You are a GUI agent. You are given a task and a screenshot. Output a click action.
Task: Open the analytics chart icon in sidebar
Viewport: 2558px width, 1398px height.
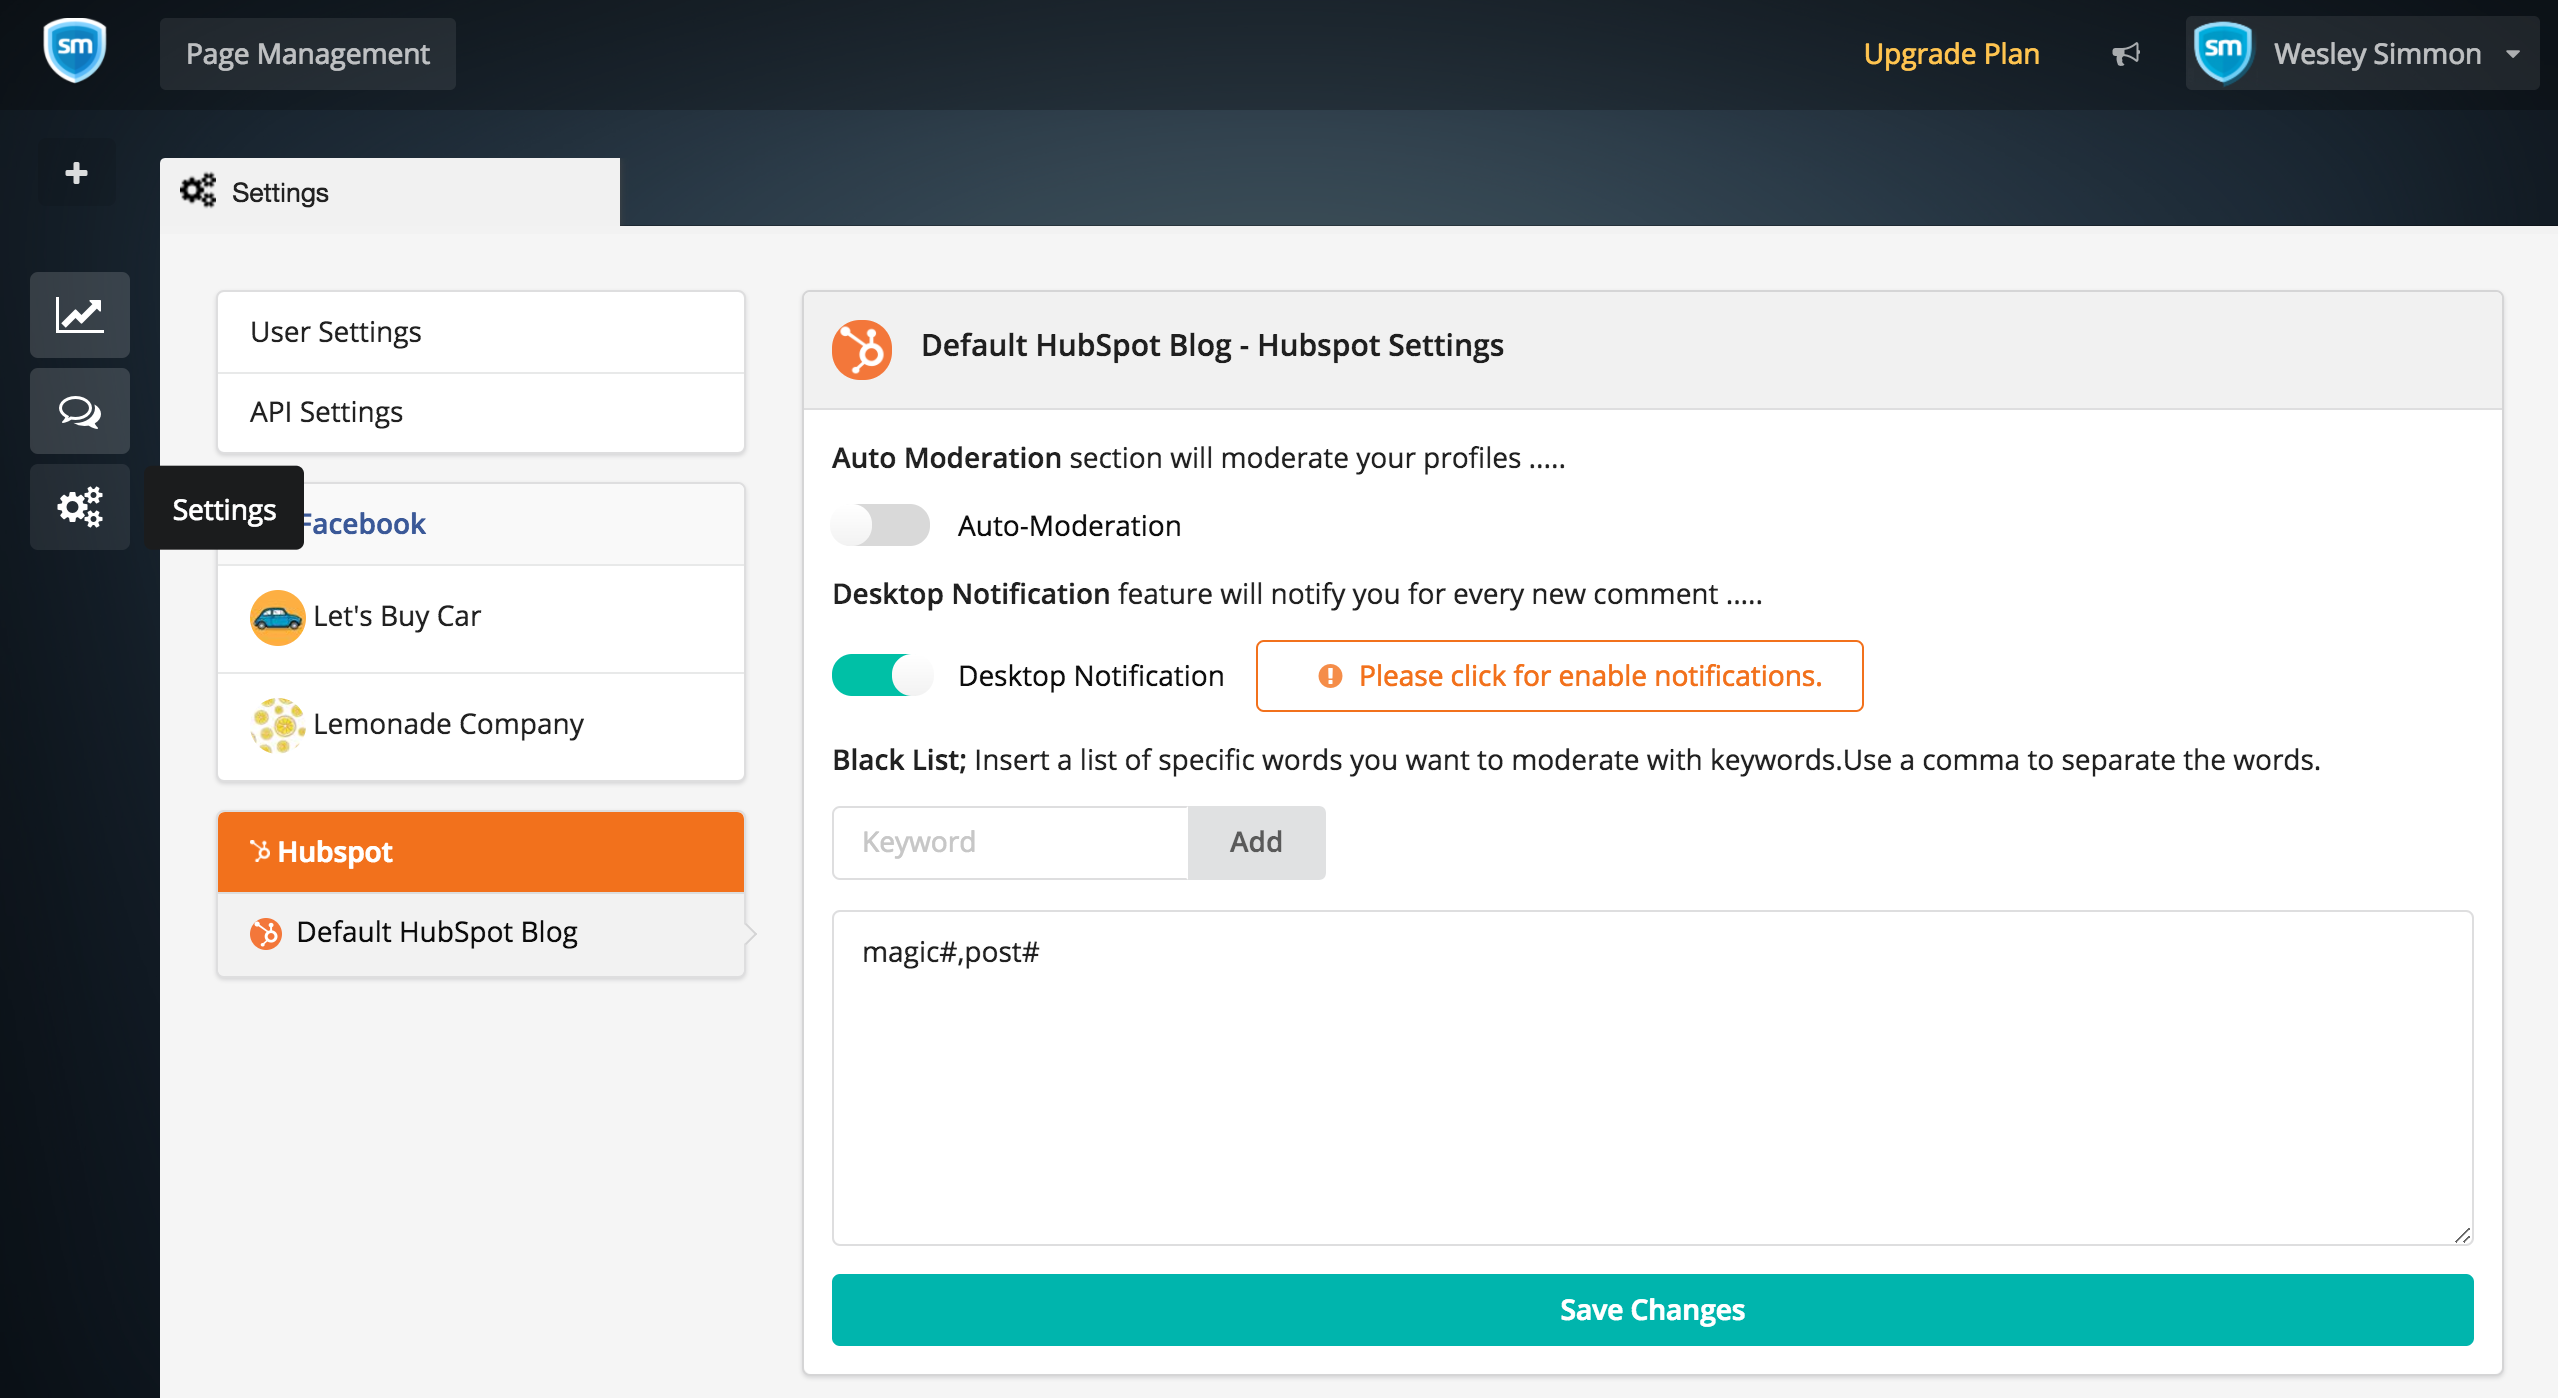(x=80, y=315)
